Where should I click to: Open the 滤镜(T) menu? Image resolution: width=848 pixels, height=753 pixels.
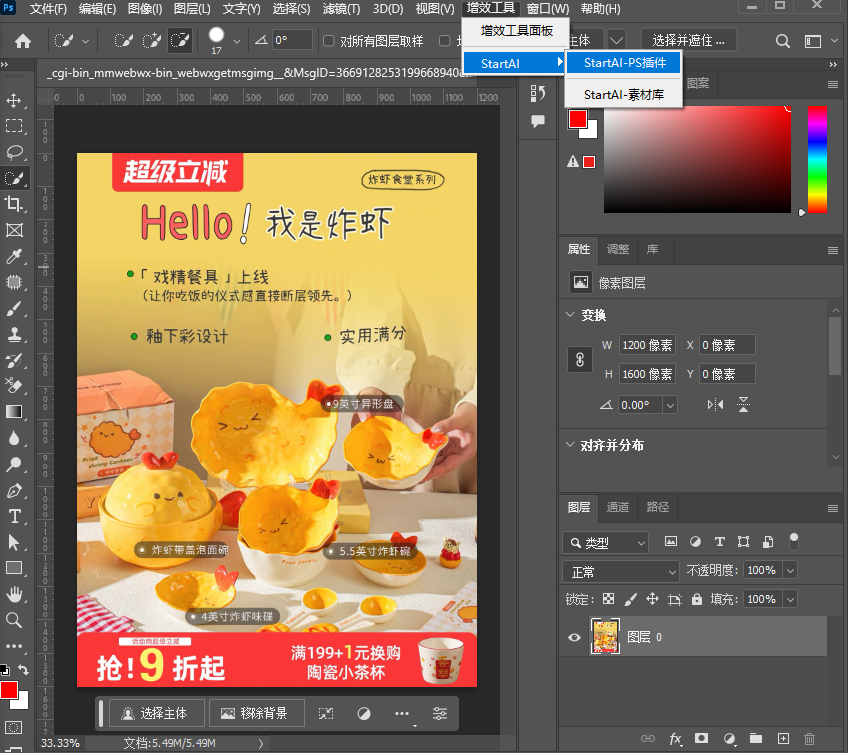click(x=341, y=9)
